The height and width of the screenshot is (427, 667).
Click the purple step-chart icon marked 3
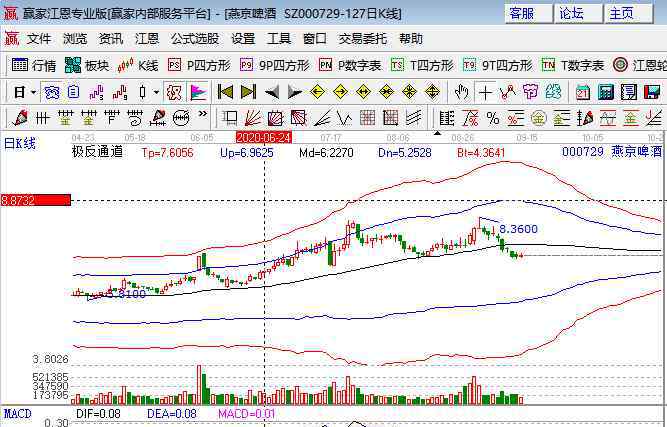tap(97, 92)
